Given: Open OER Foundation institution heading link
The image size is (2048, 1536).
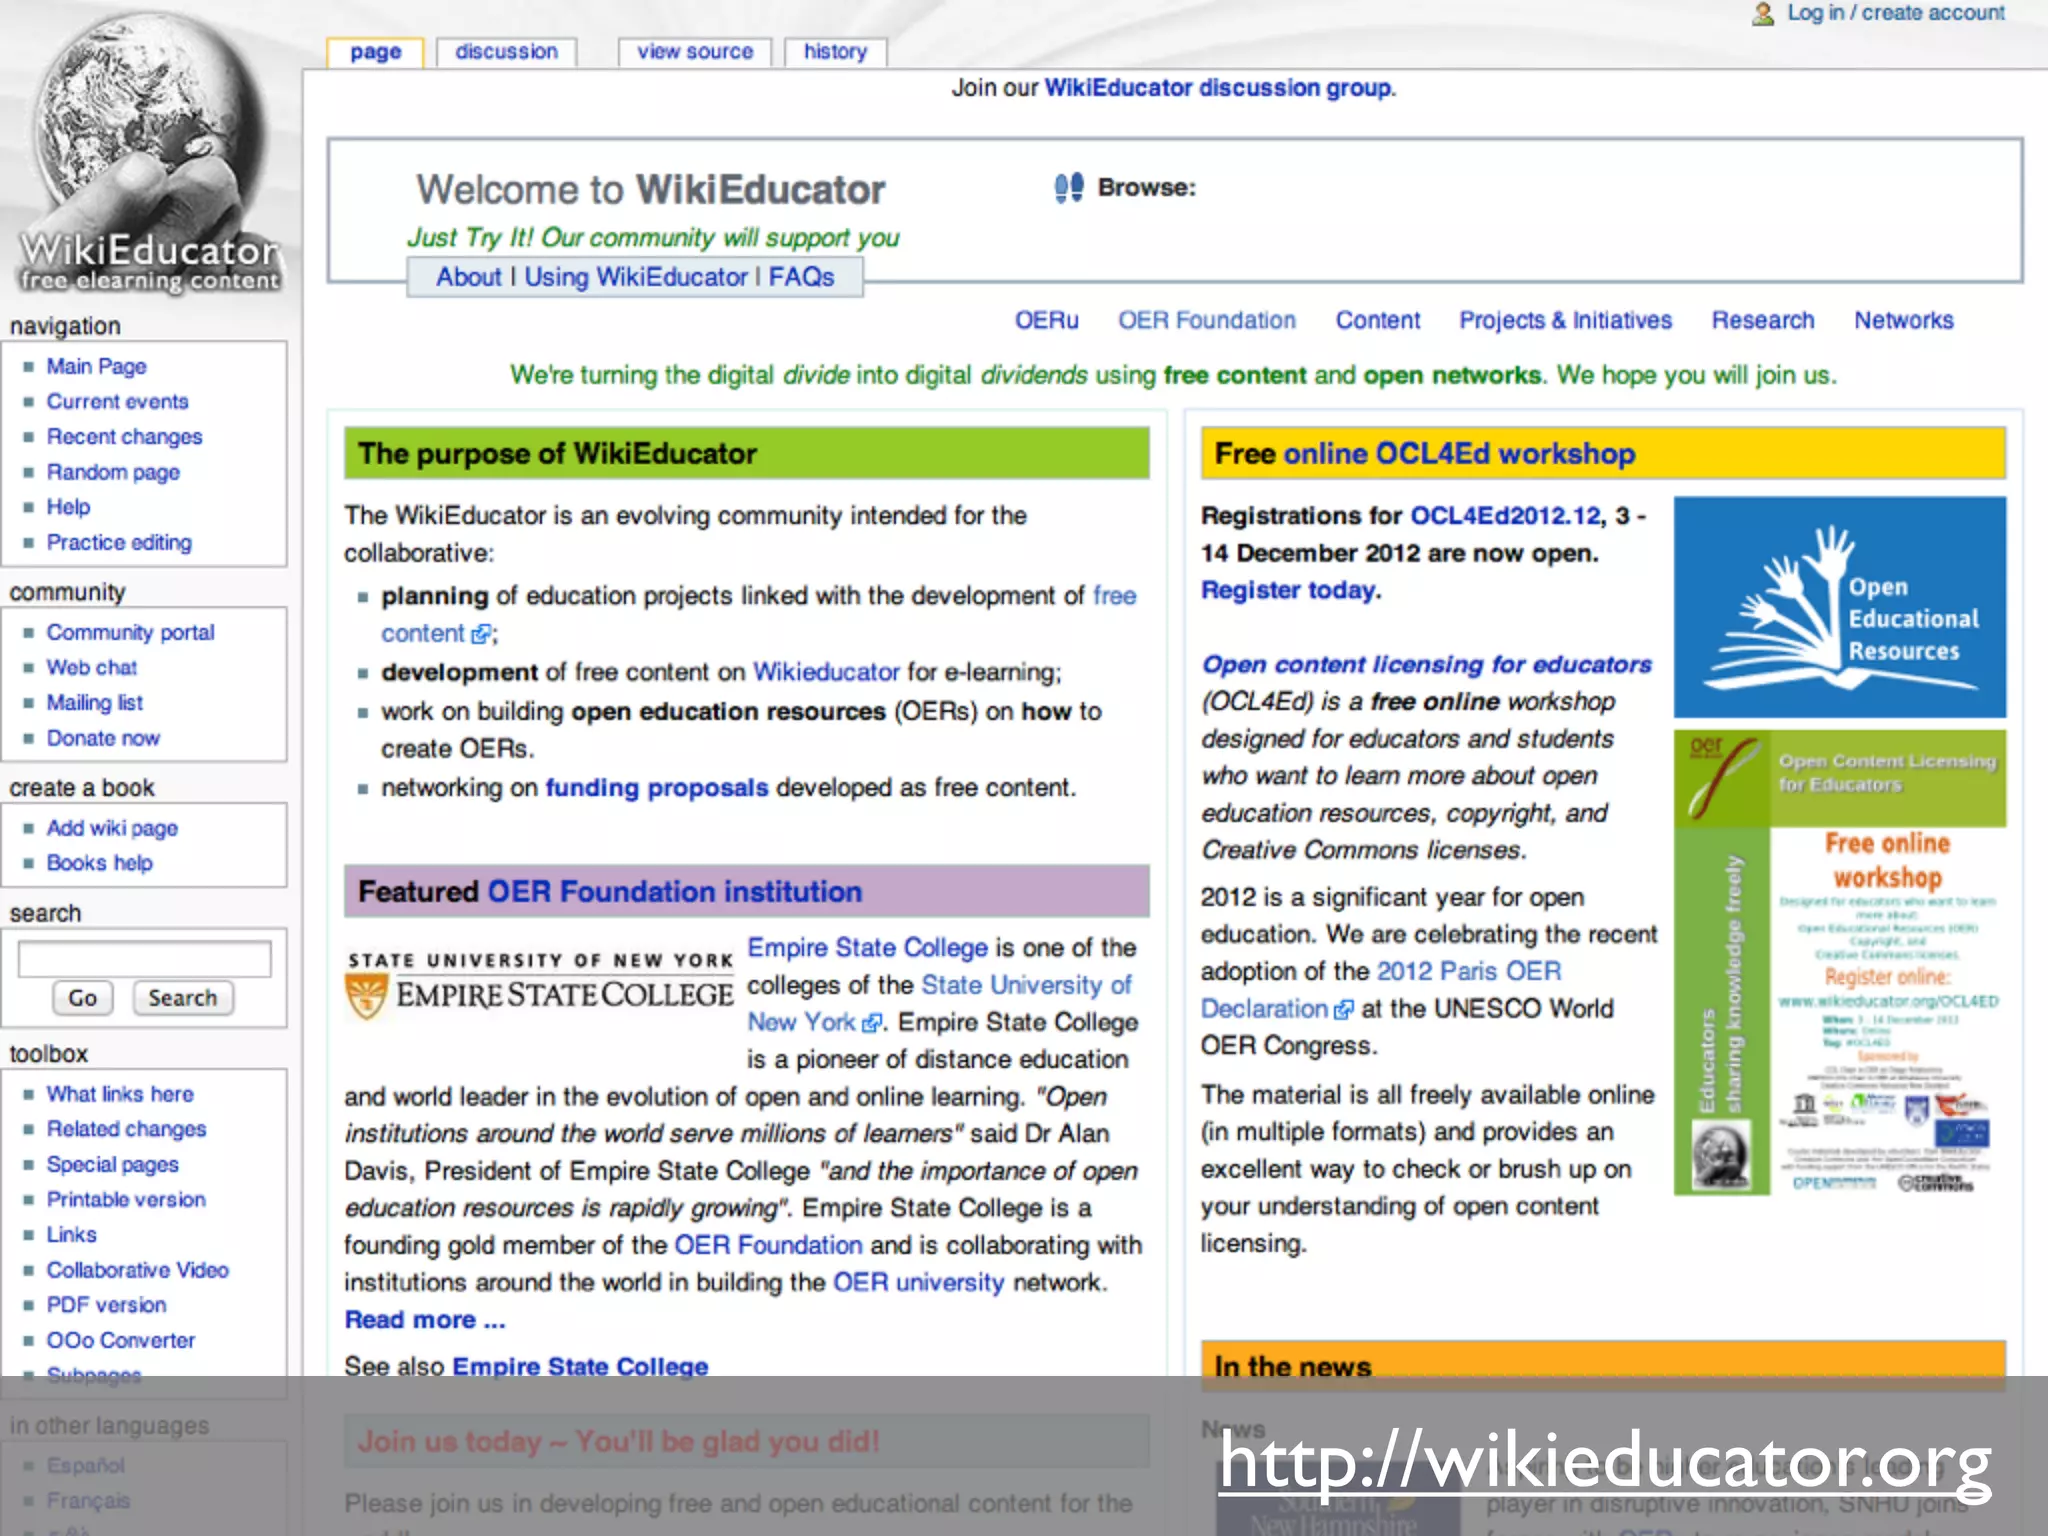Looking at the screenshot, I should [674, 892].
